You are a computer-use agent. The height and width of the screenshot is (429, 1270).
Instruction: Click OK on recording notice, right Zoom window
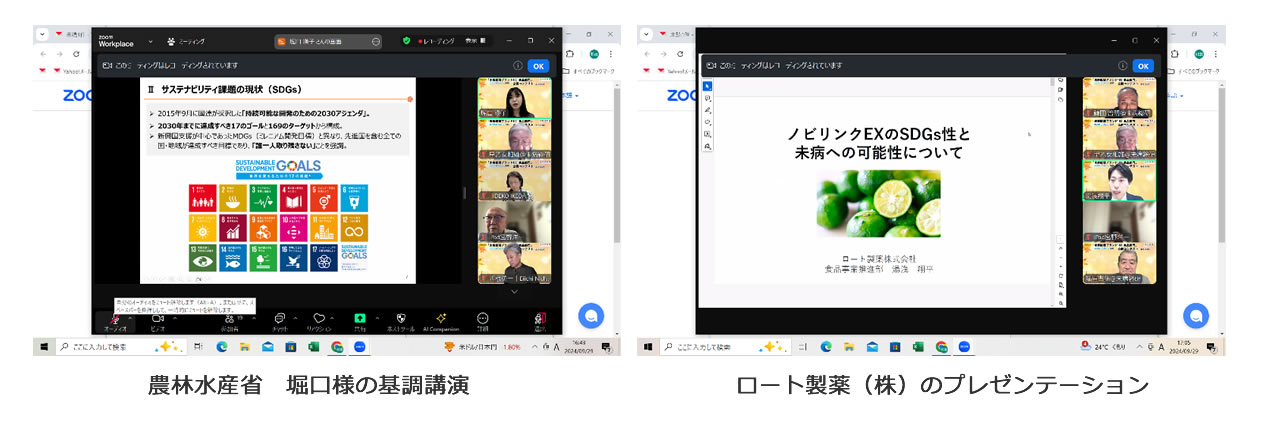1143,66
